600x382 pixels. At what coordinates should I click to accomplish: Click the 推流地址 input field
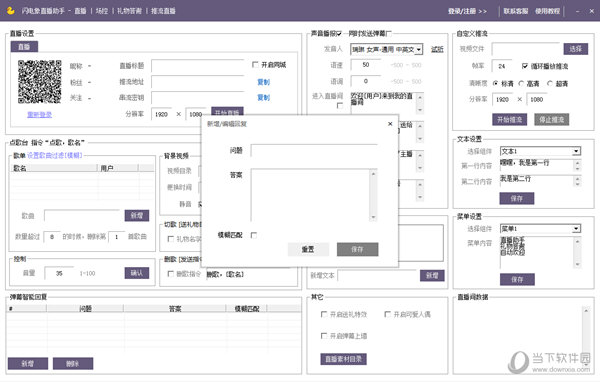[198, 82]
